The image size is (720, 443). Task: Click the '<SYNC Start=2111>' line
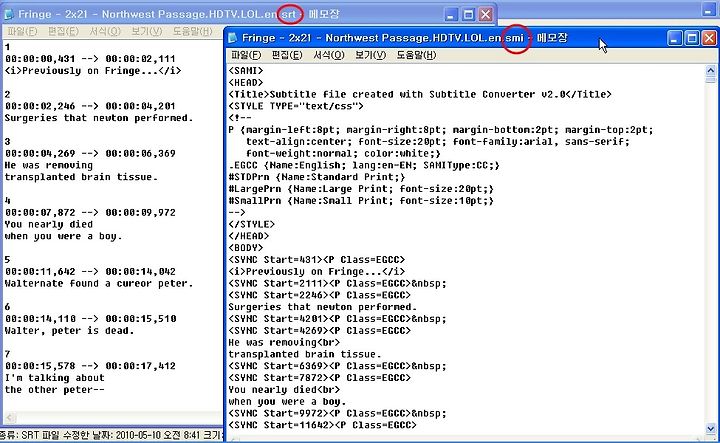click(337, 283)
